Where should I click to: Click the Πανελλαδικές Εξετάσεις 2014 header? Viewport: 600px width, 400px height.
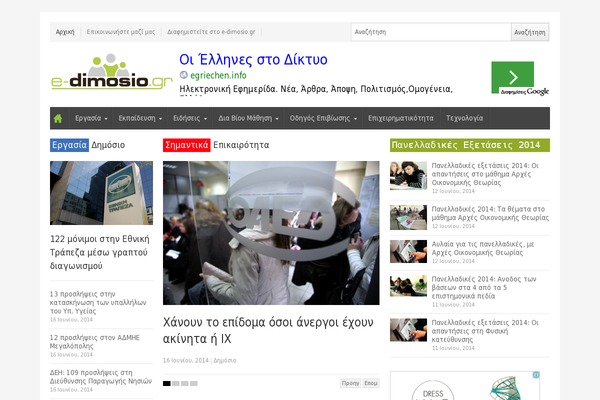pyautogui.click(x=470, y=145)
